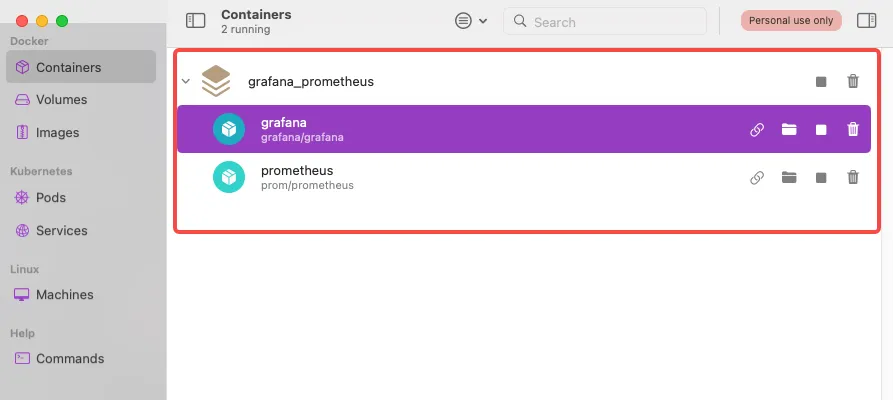The width and height of the screenshot is (893, 400).
Task: Stop the grafana container
Action: (821, 130)
